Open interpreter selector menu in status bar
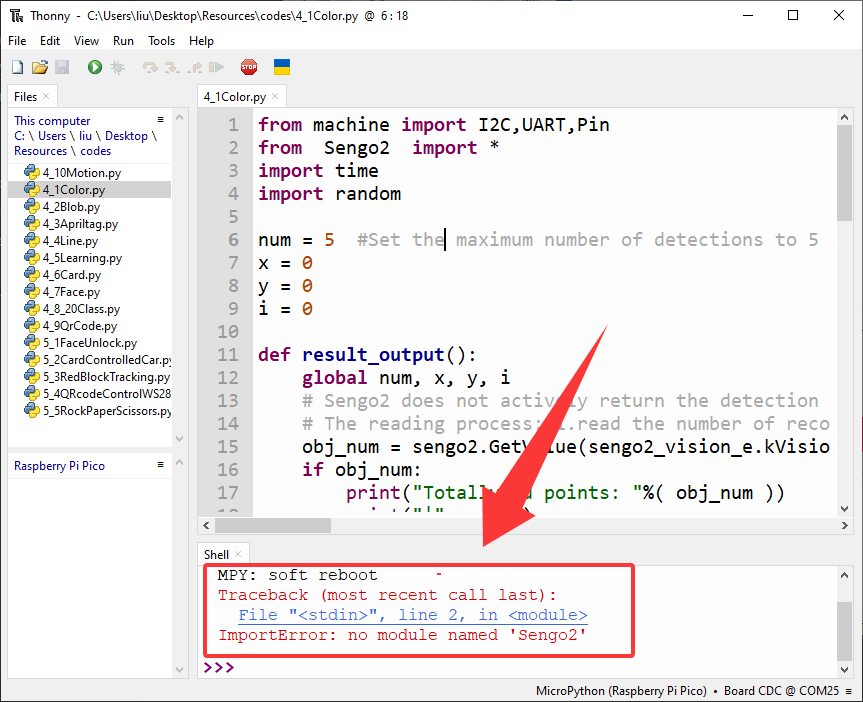 849,690
